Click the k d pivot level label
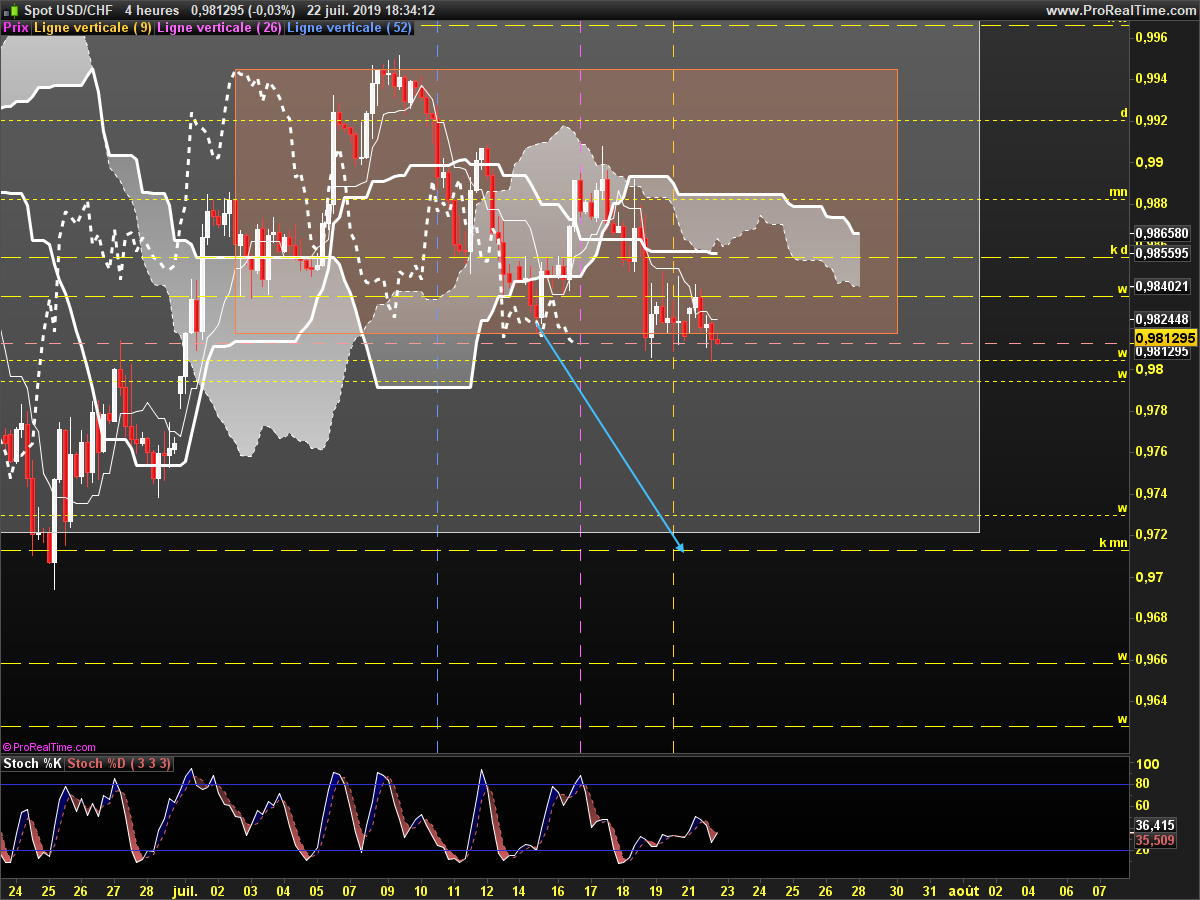The height and width of the screenshot is (900, 1200). click(1119, 249)
